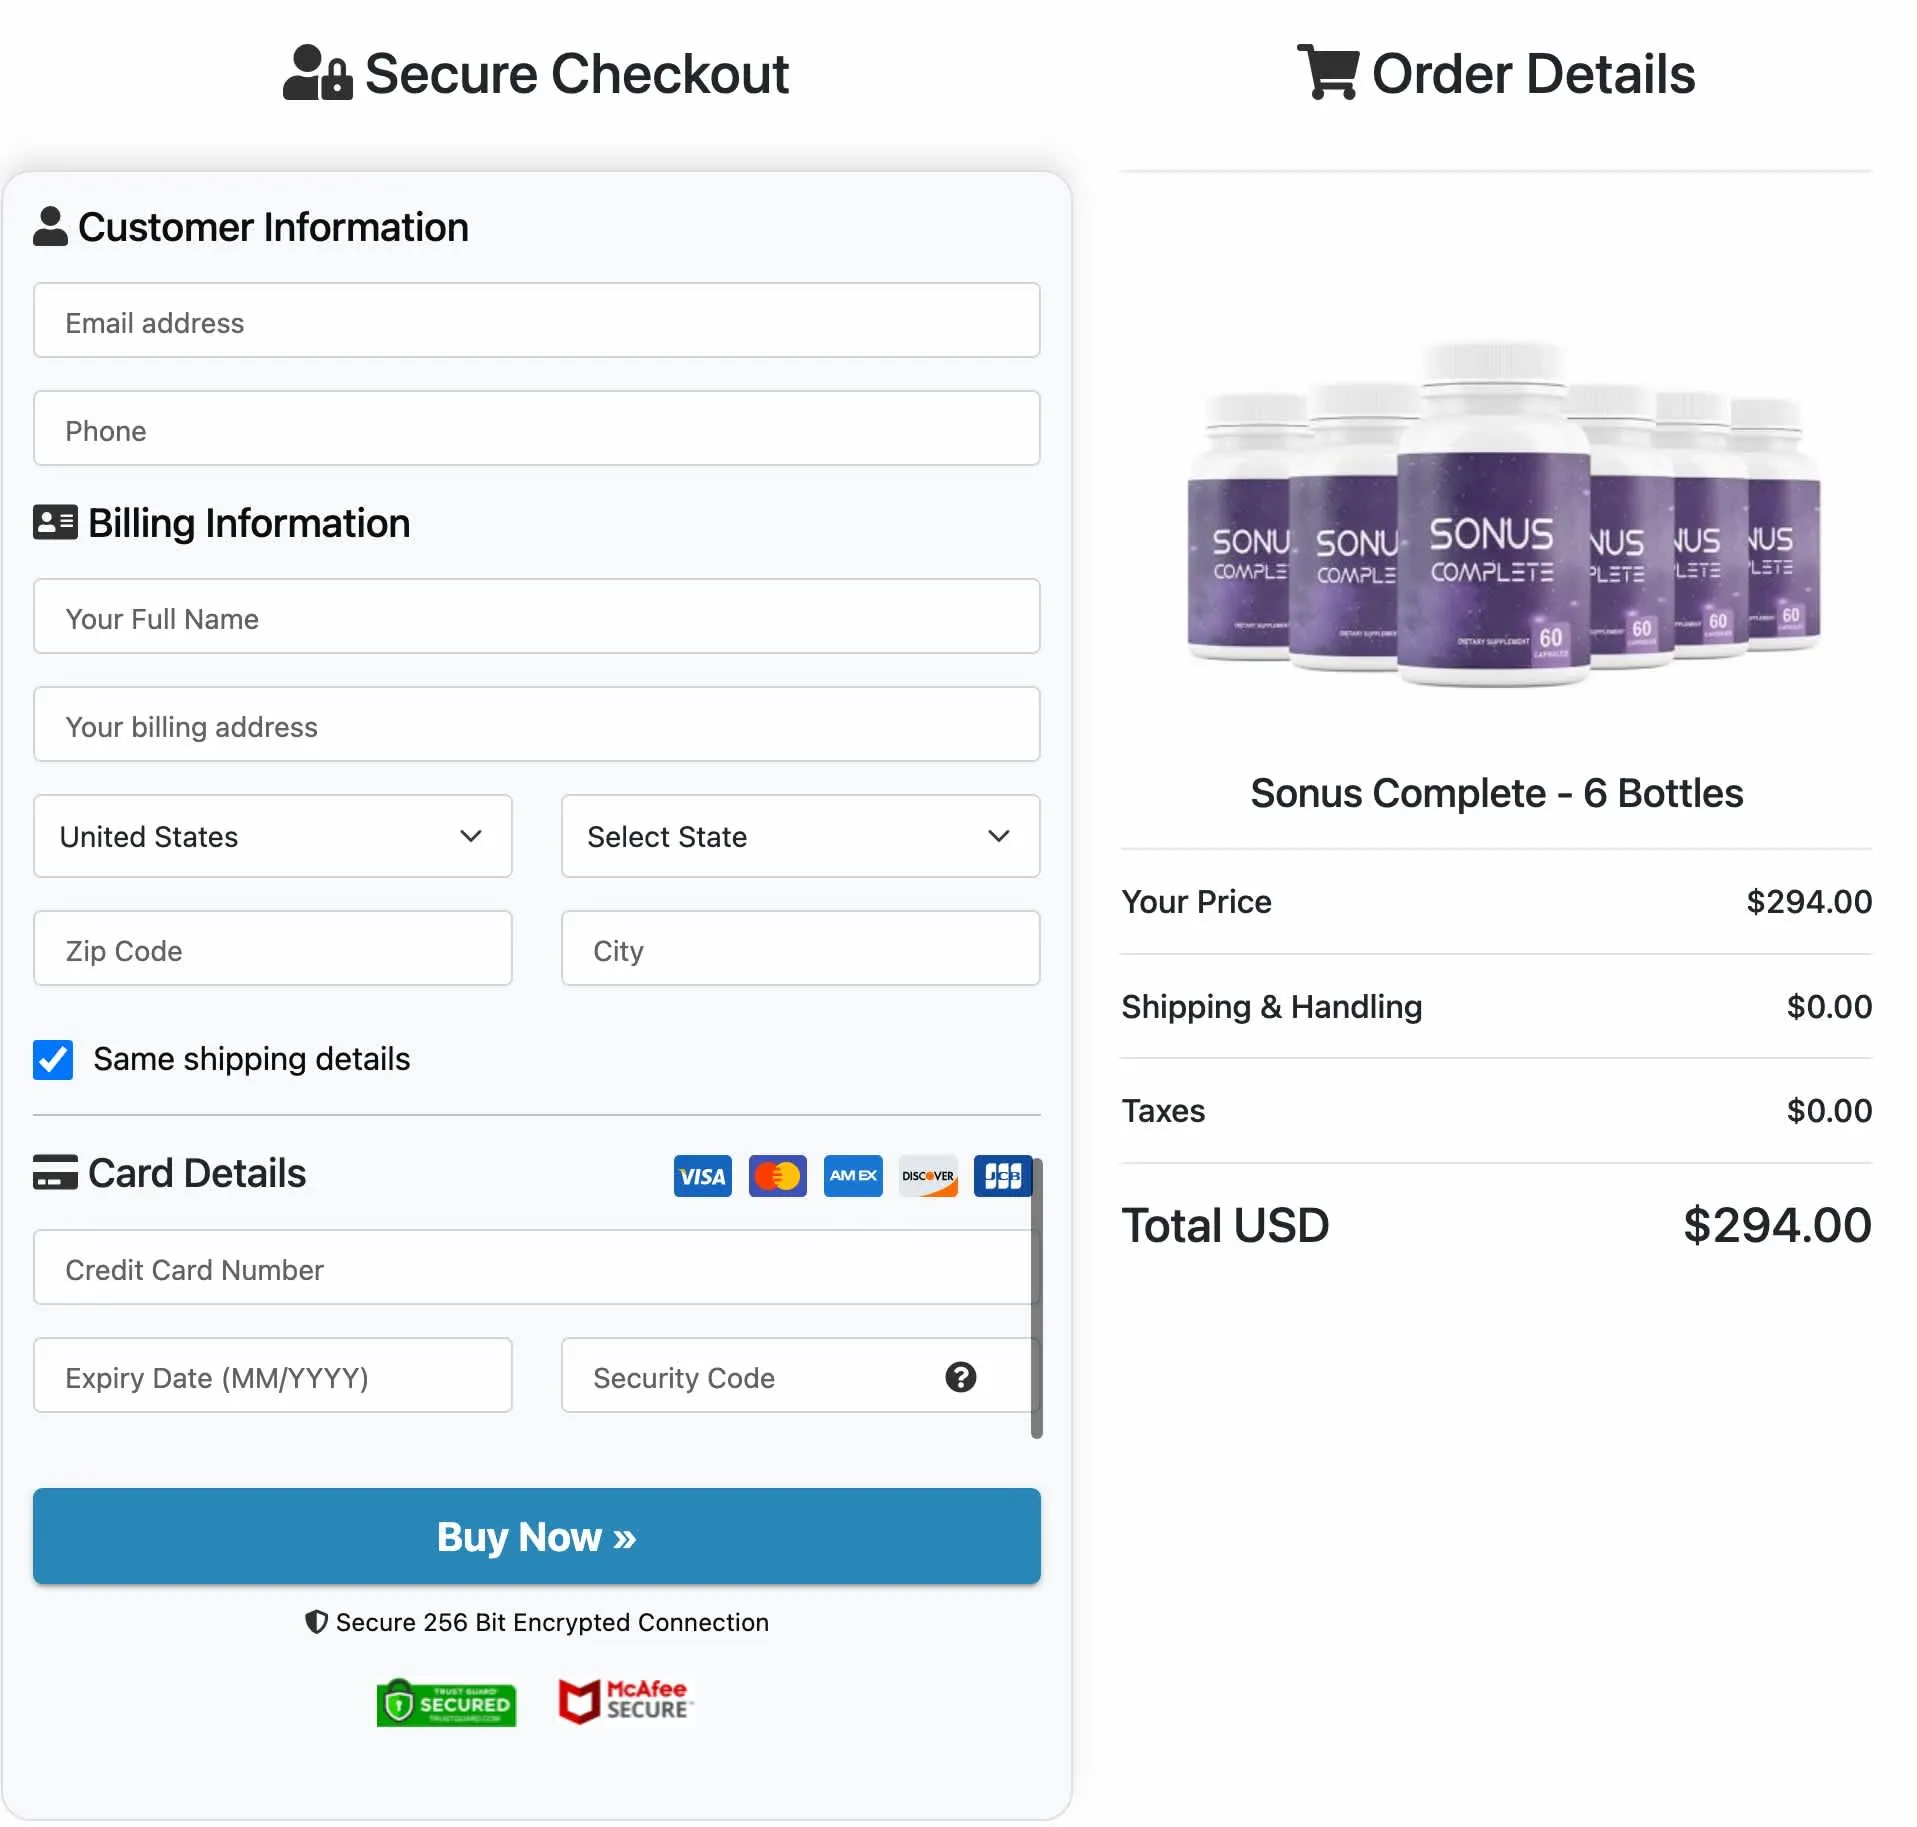This screenshot has width=1917, height=1827.
Task: Click the Email address field
Action: tap(536, 322)
